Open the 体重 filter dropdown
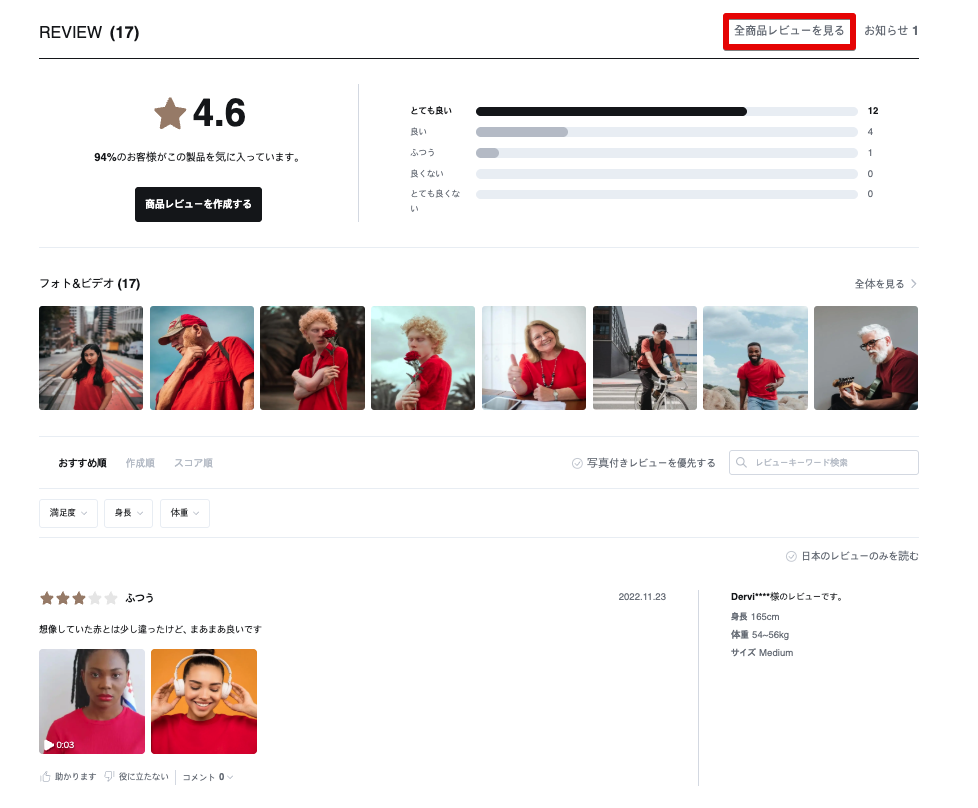 coord(185,513)
